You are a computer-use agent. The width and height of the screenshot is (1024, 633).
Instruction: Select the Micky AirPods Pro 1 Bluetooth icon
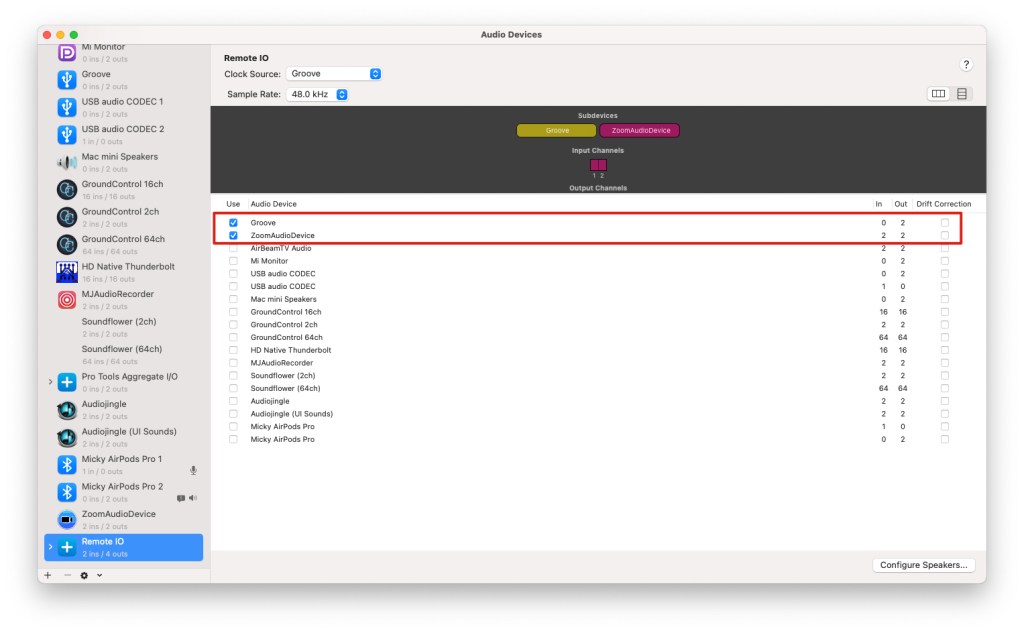tap(67, 464)
